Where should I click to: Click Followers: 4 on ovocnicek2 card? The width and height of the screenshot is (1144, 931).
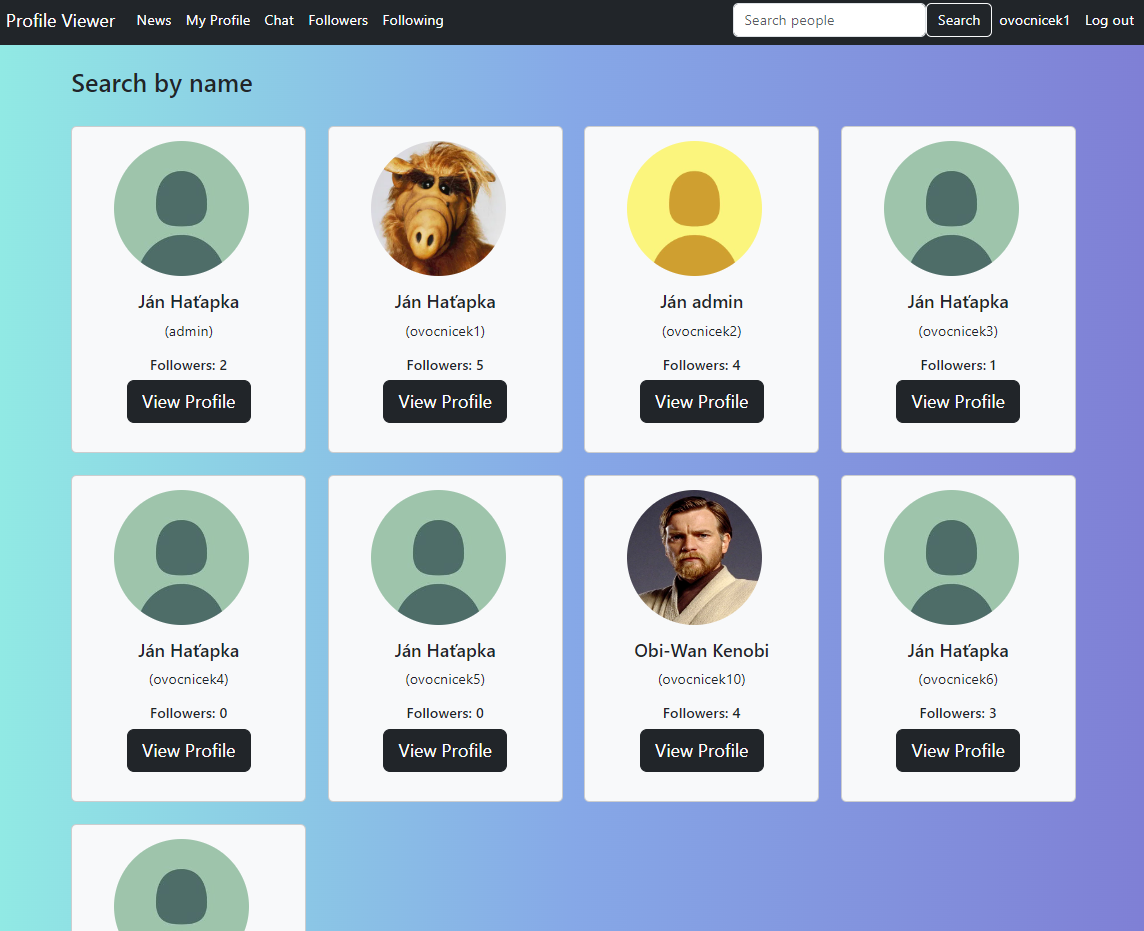pyautogui.click(x=702, y=365)
